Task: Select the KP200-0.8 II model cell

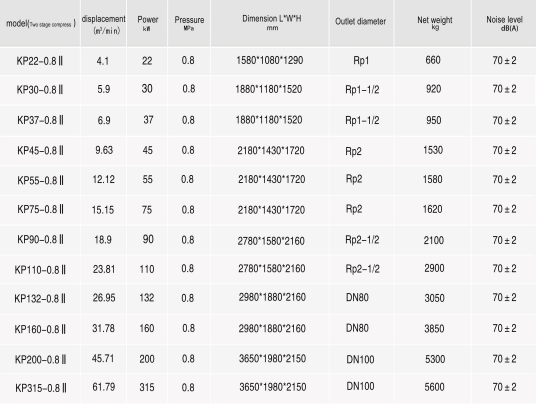Action: pos(40,360)
